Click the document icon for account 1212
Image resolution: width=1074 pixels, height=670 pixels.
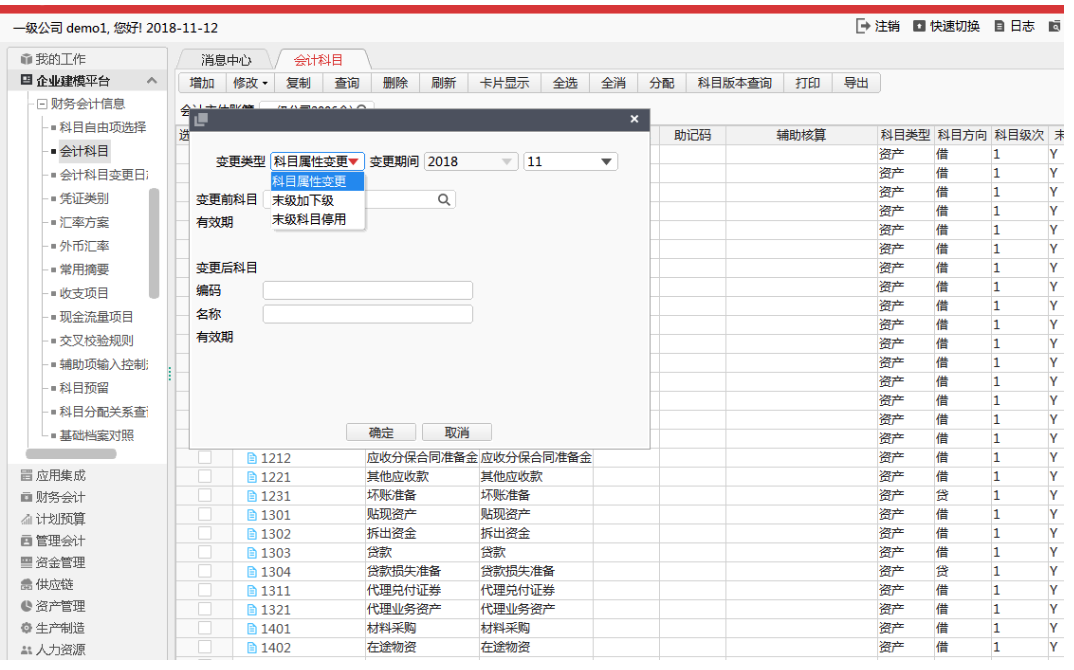tap(251, 458)
